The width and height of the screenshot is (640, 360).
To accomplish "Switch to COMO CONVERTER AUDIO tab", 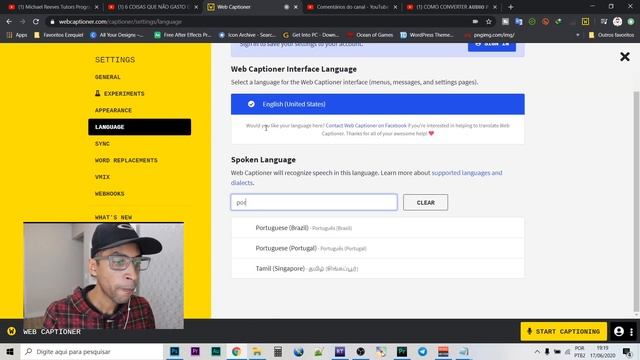I will tap(451, 7).
